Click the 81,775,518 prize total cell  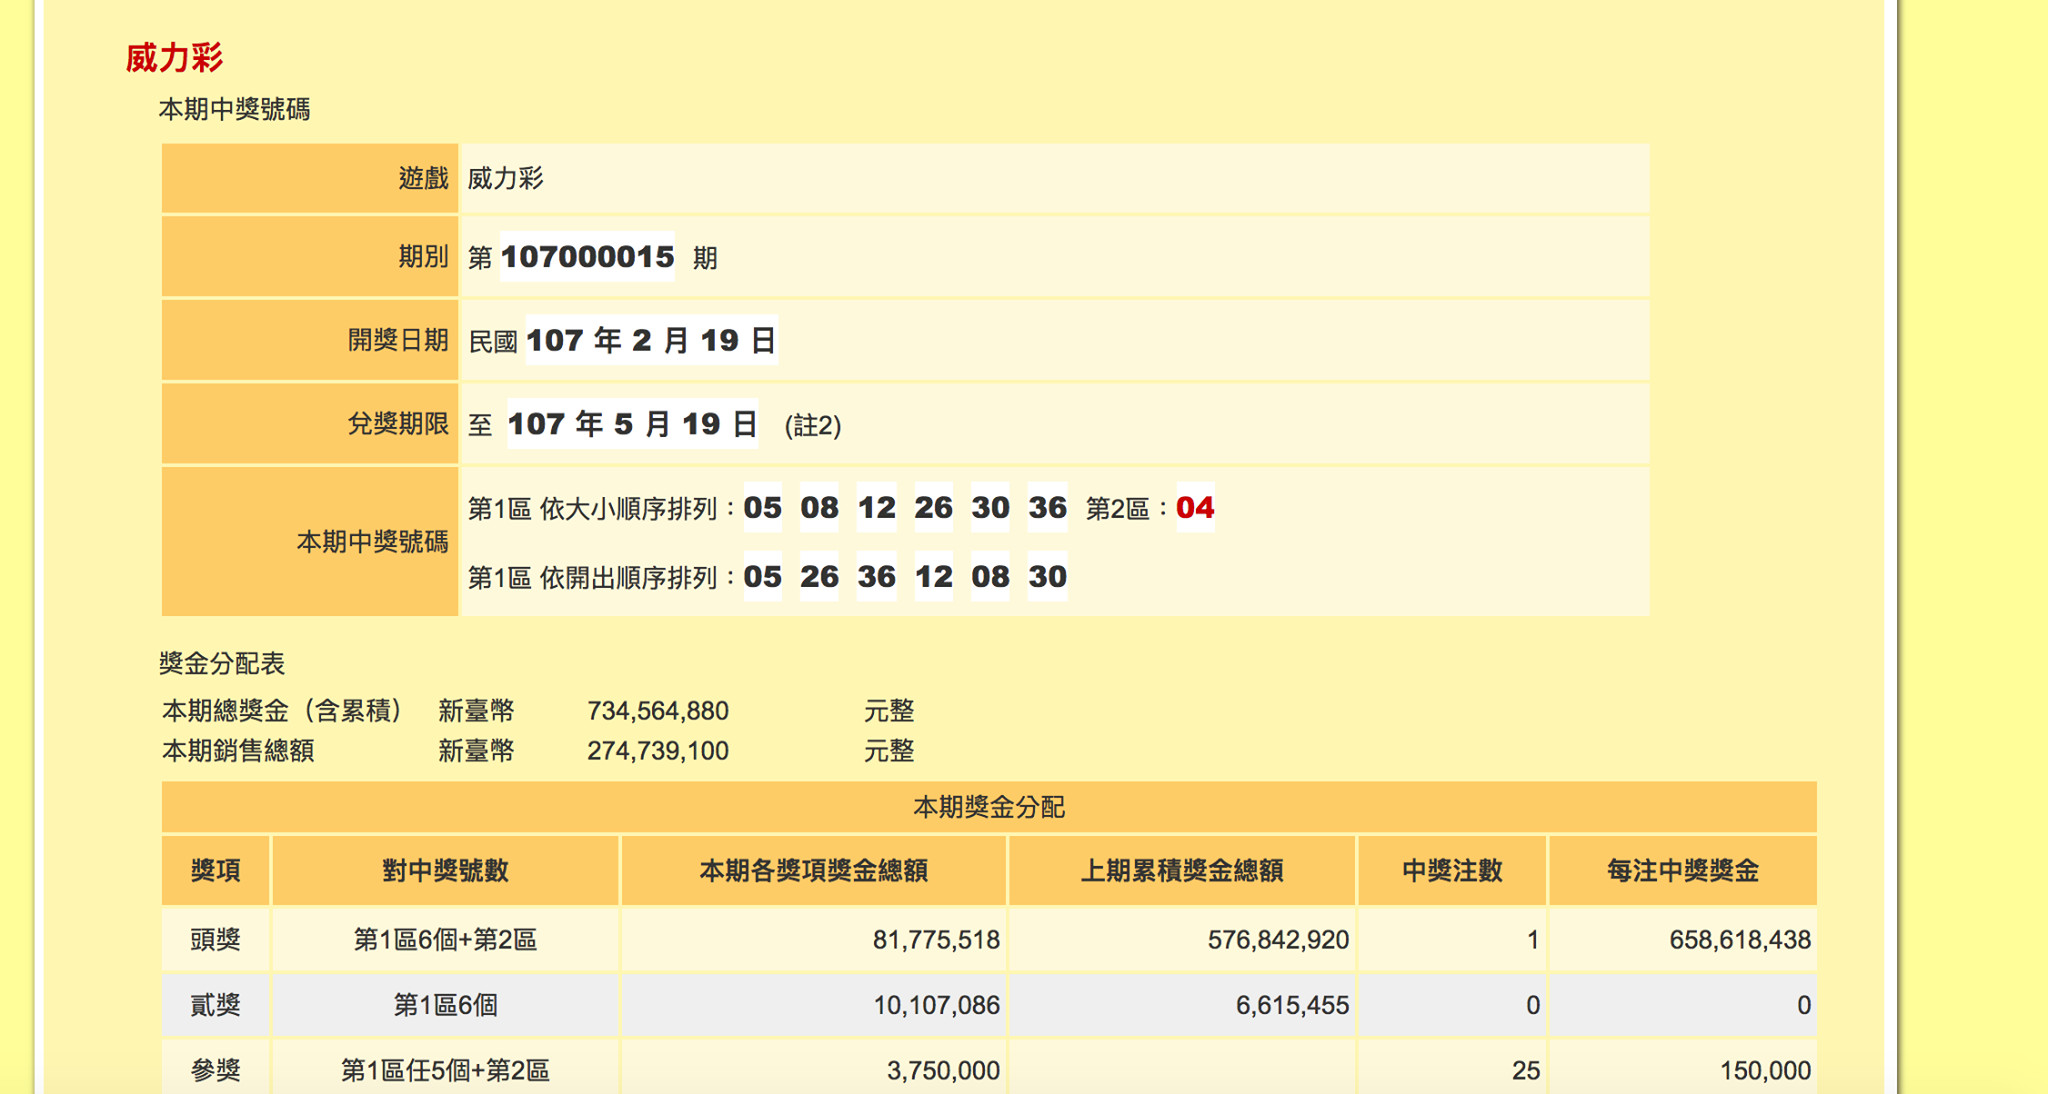(814, 940)
